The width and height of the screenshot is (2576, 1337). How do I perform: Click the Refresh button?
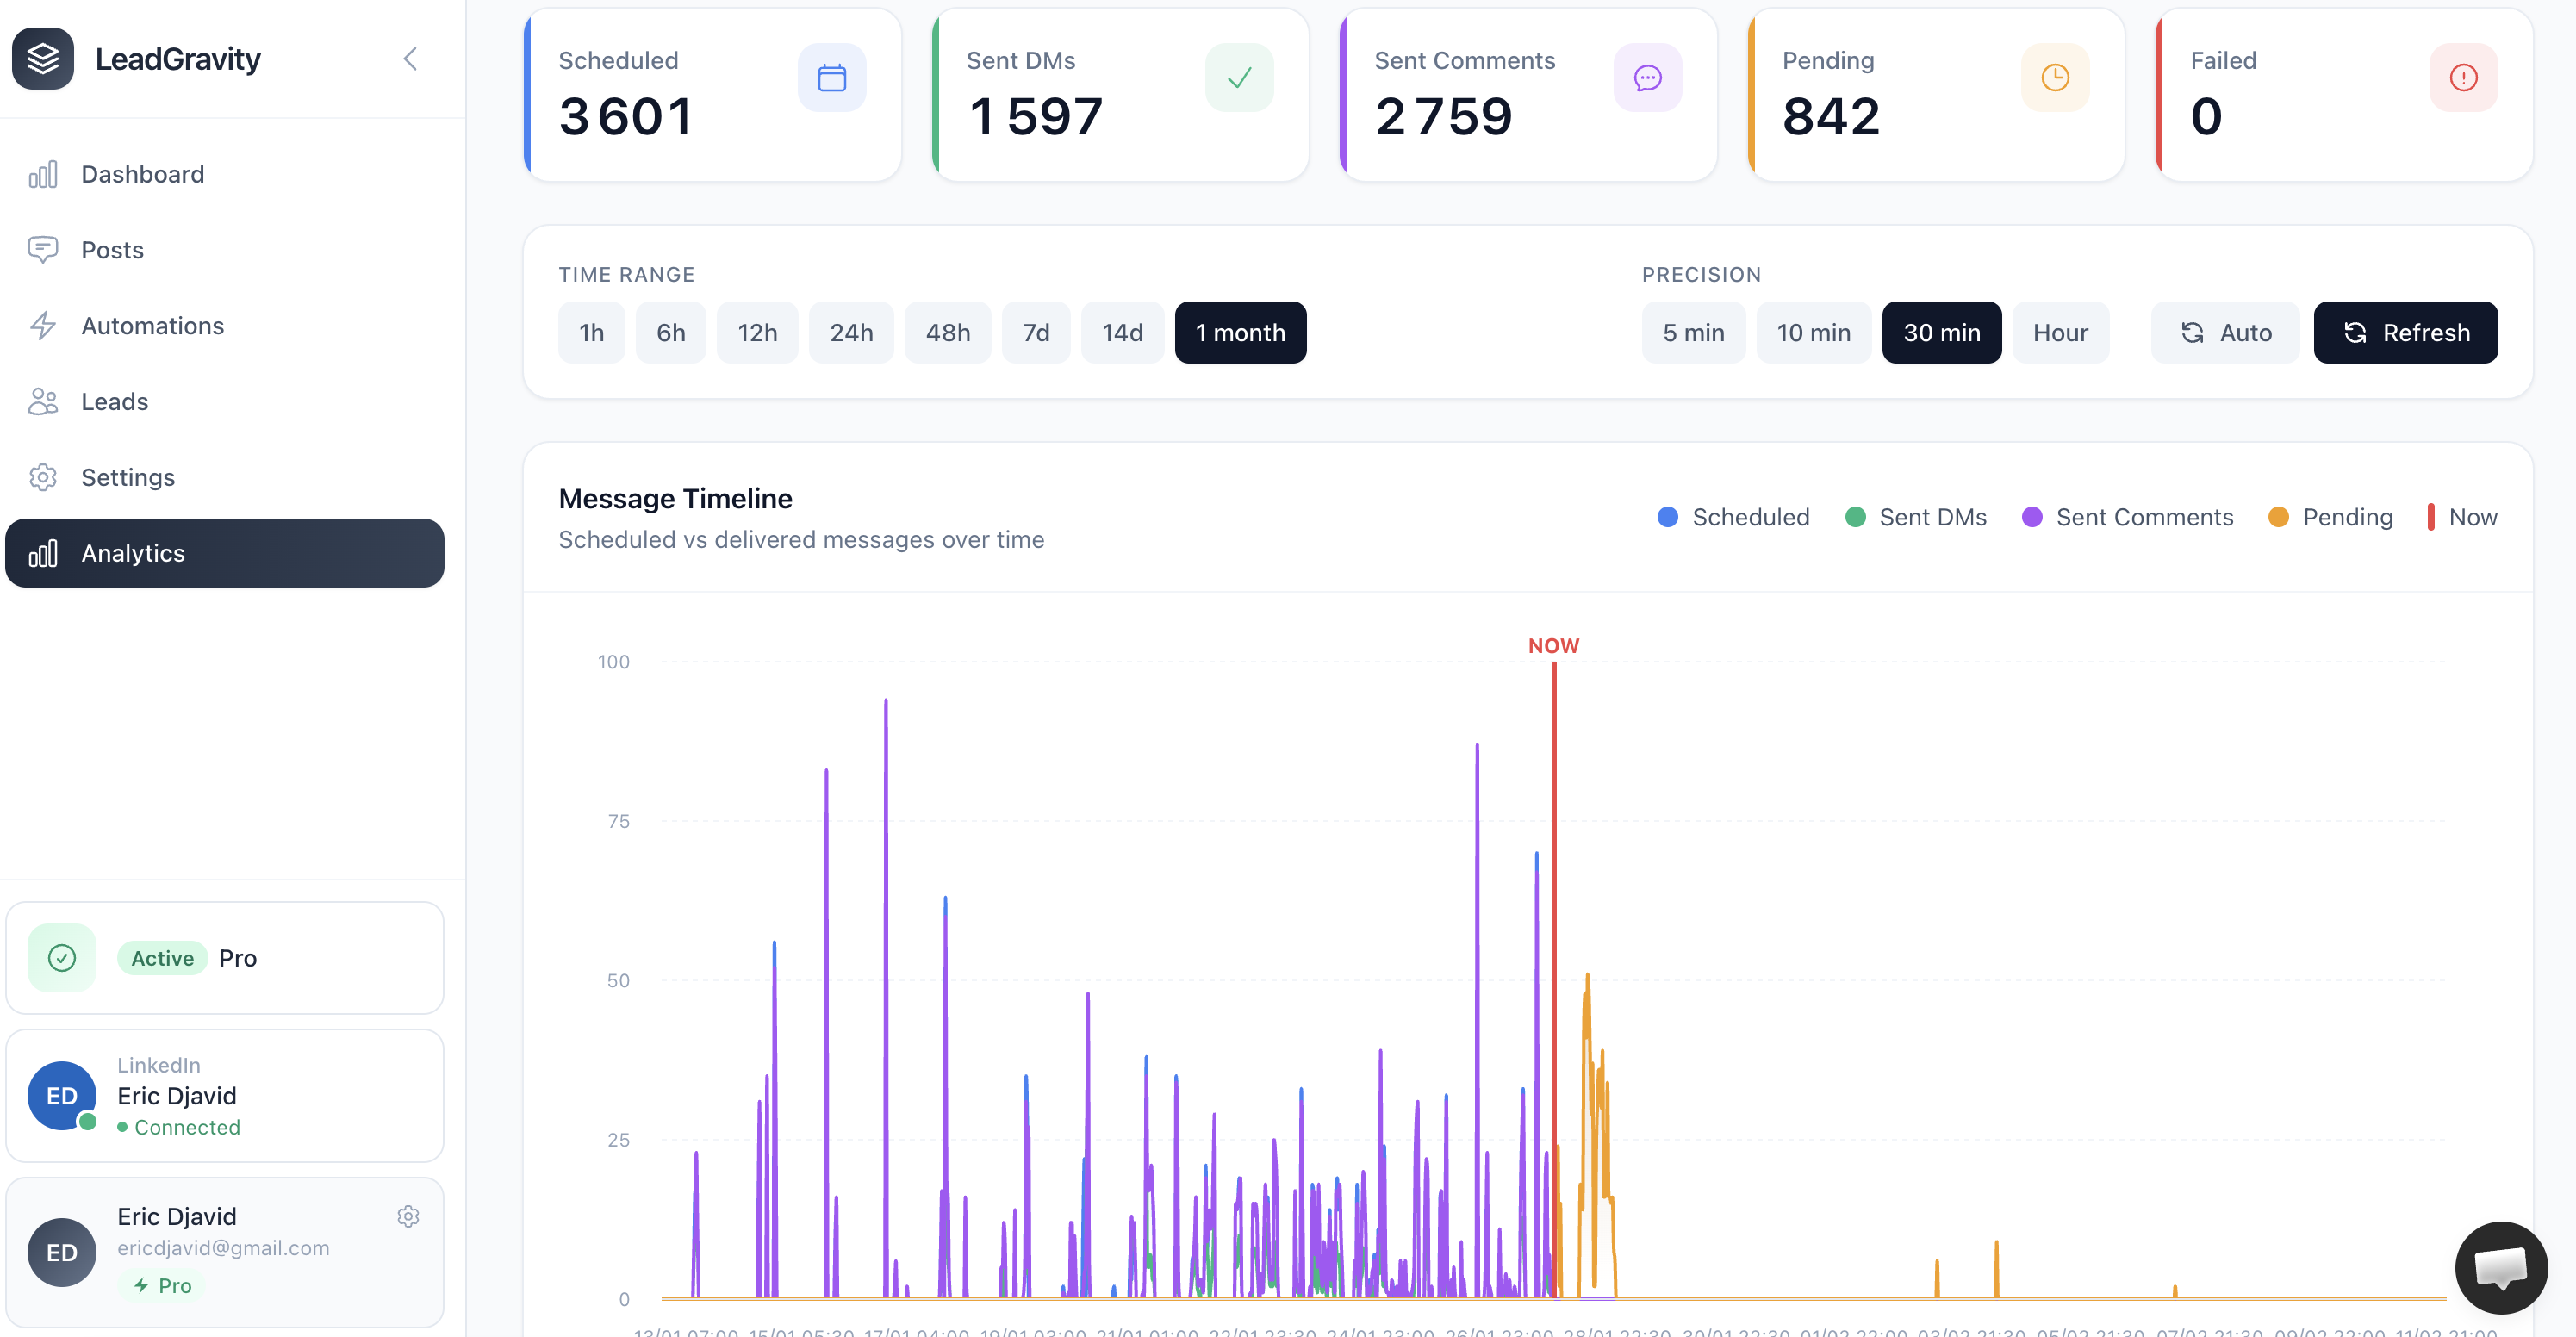2405,332
